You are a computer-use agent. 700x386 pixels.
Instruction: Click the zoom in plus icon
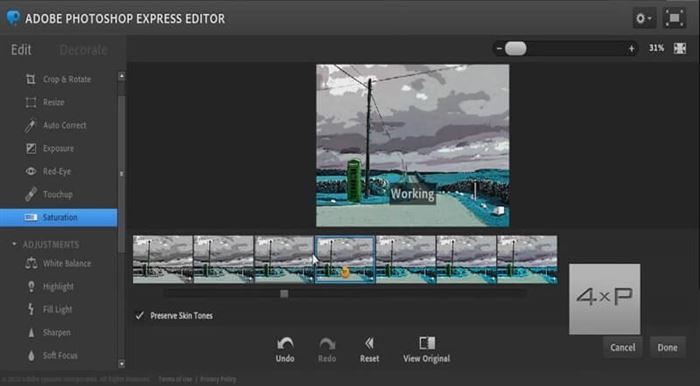point(631,48)
